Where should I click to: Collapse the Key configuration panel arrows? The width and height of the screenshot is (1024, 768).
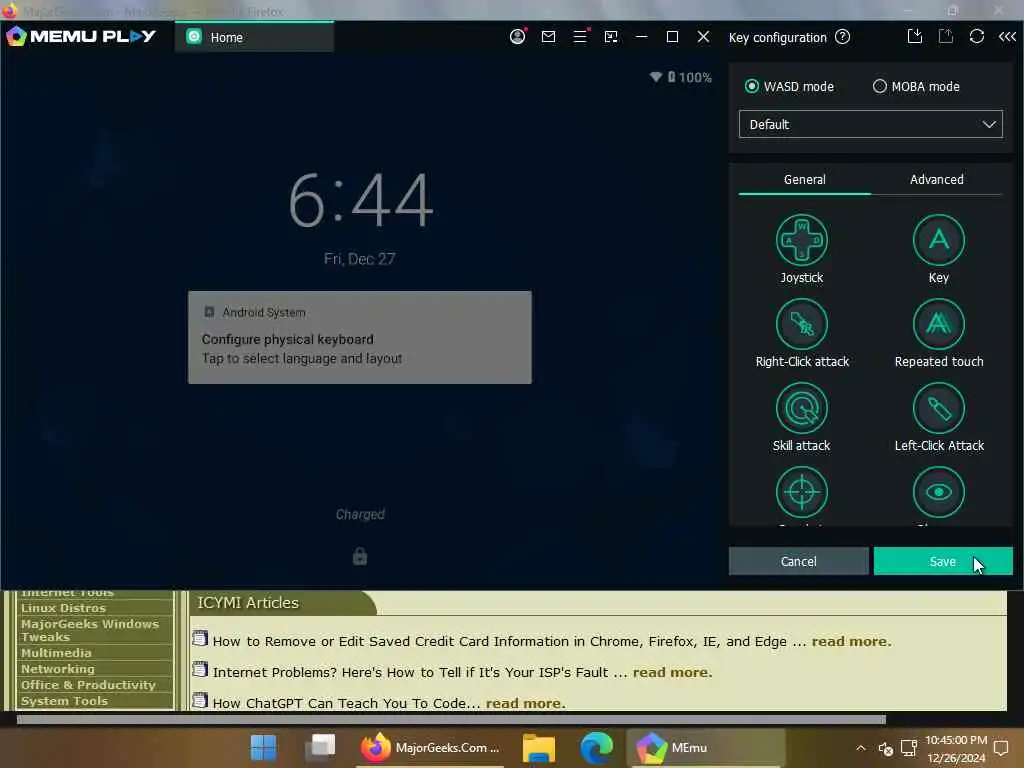[x=1007, y=37]
